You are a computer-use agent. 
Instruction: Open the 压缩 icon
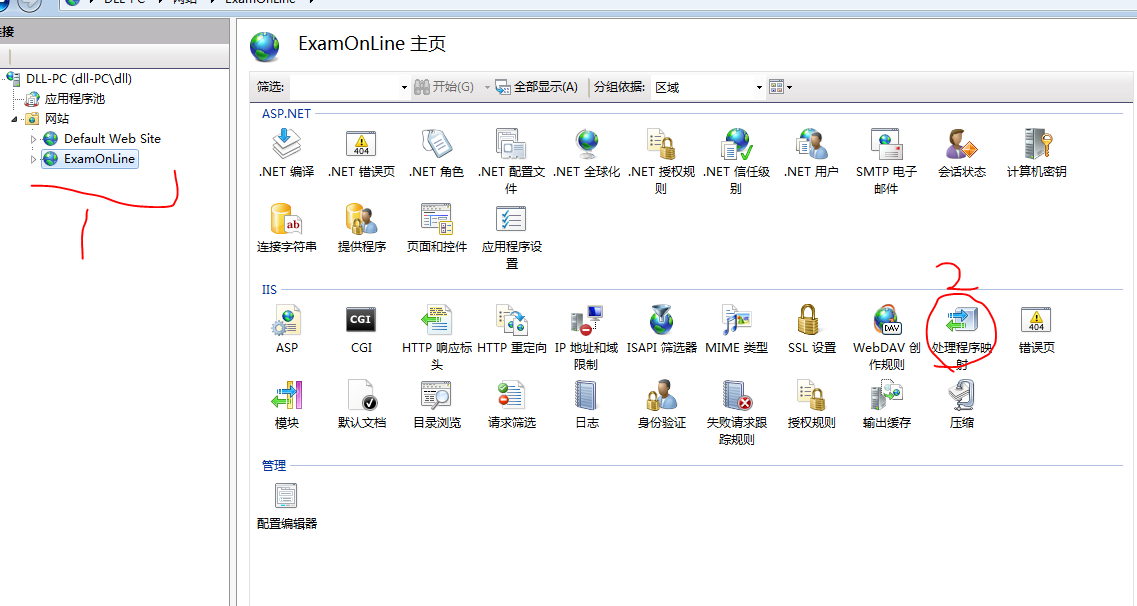coord(962,395)
